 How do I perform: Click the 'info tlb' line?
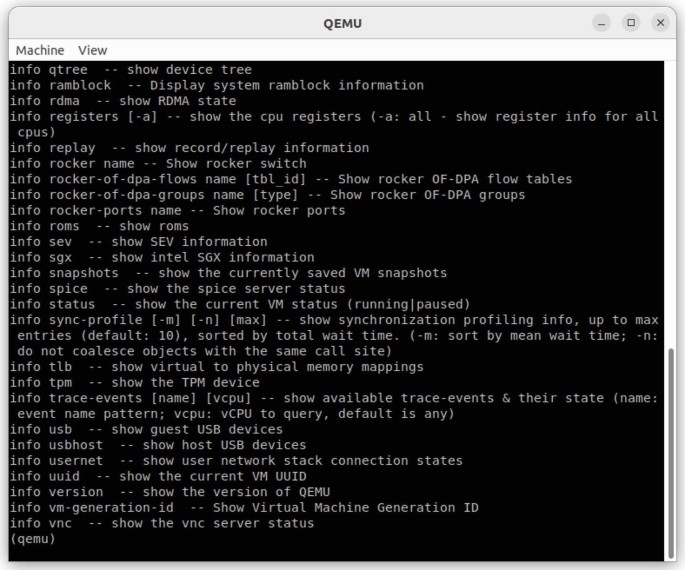click(x=217, y=367)
